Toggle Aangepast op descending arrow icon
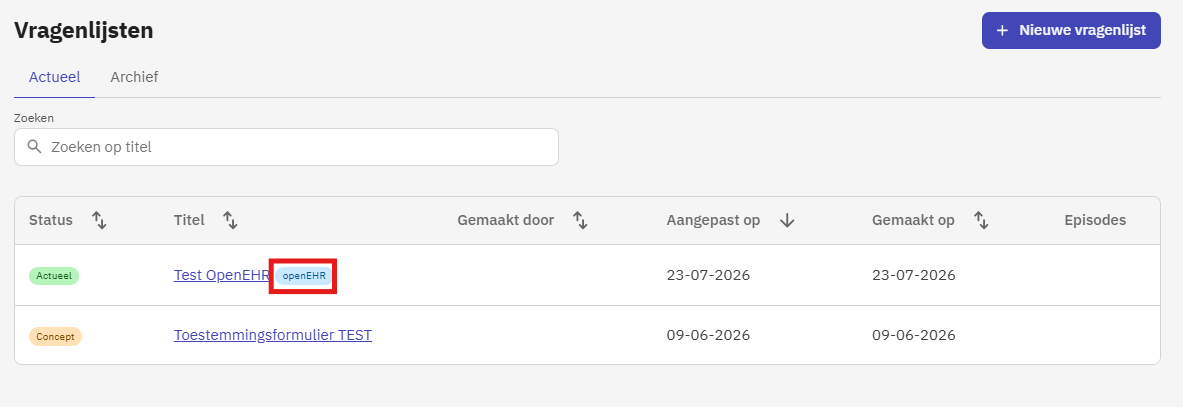 (787, 220)
